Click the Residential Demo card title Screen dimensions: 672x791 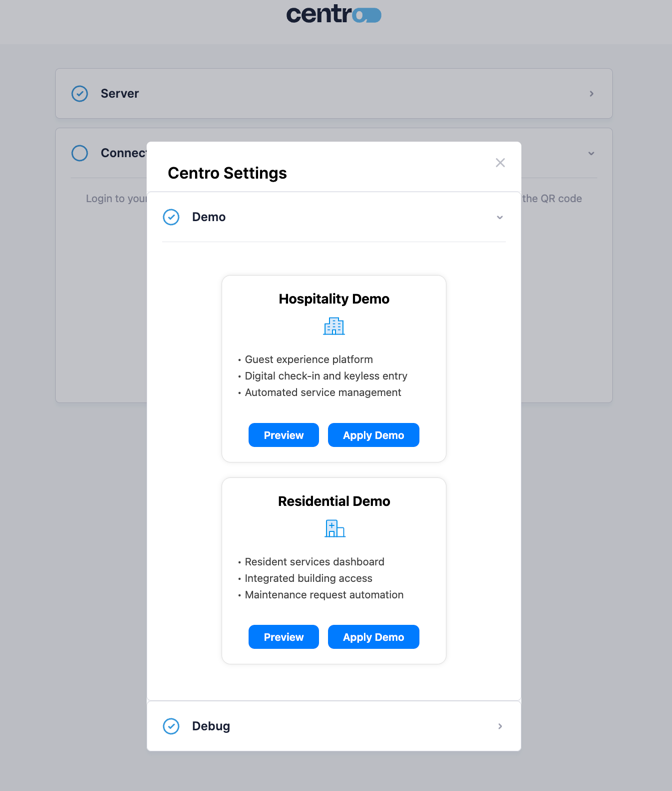334,501
